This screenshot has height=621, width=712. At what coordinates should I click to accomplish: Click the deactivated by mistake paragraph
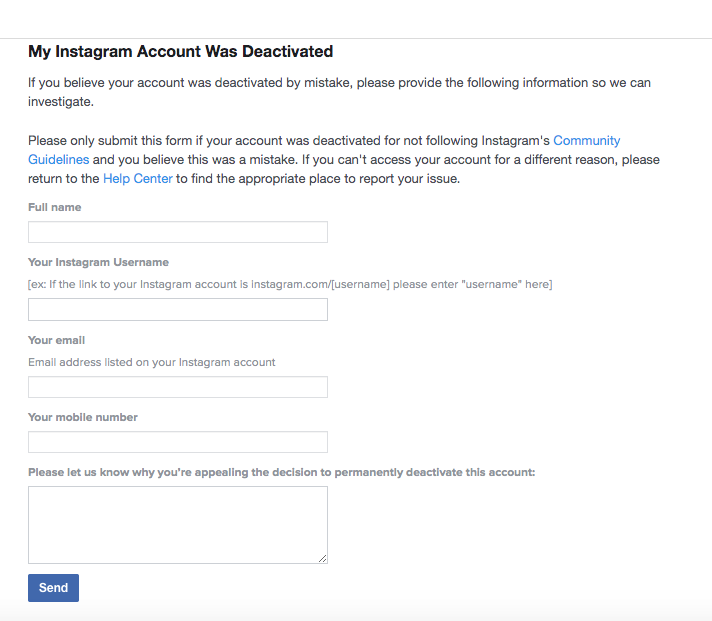339,92
